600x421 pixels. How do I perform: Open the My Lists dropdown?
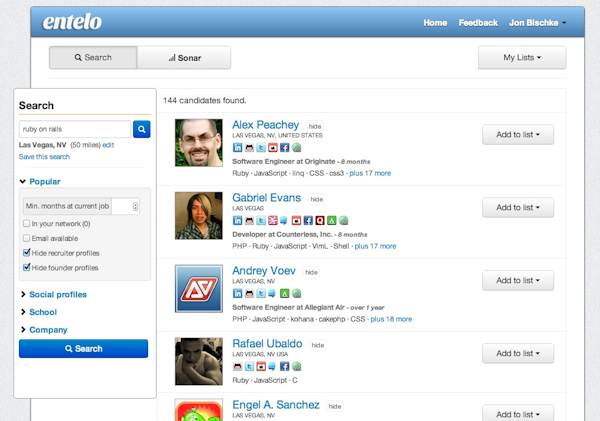(x=522, y=57)
